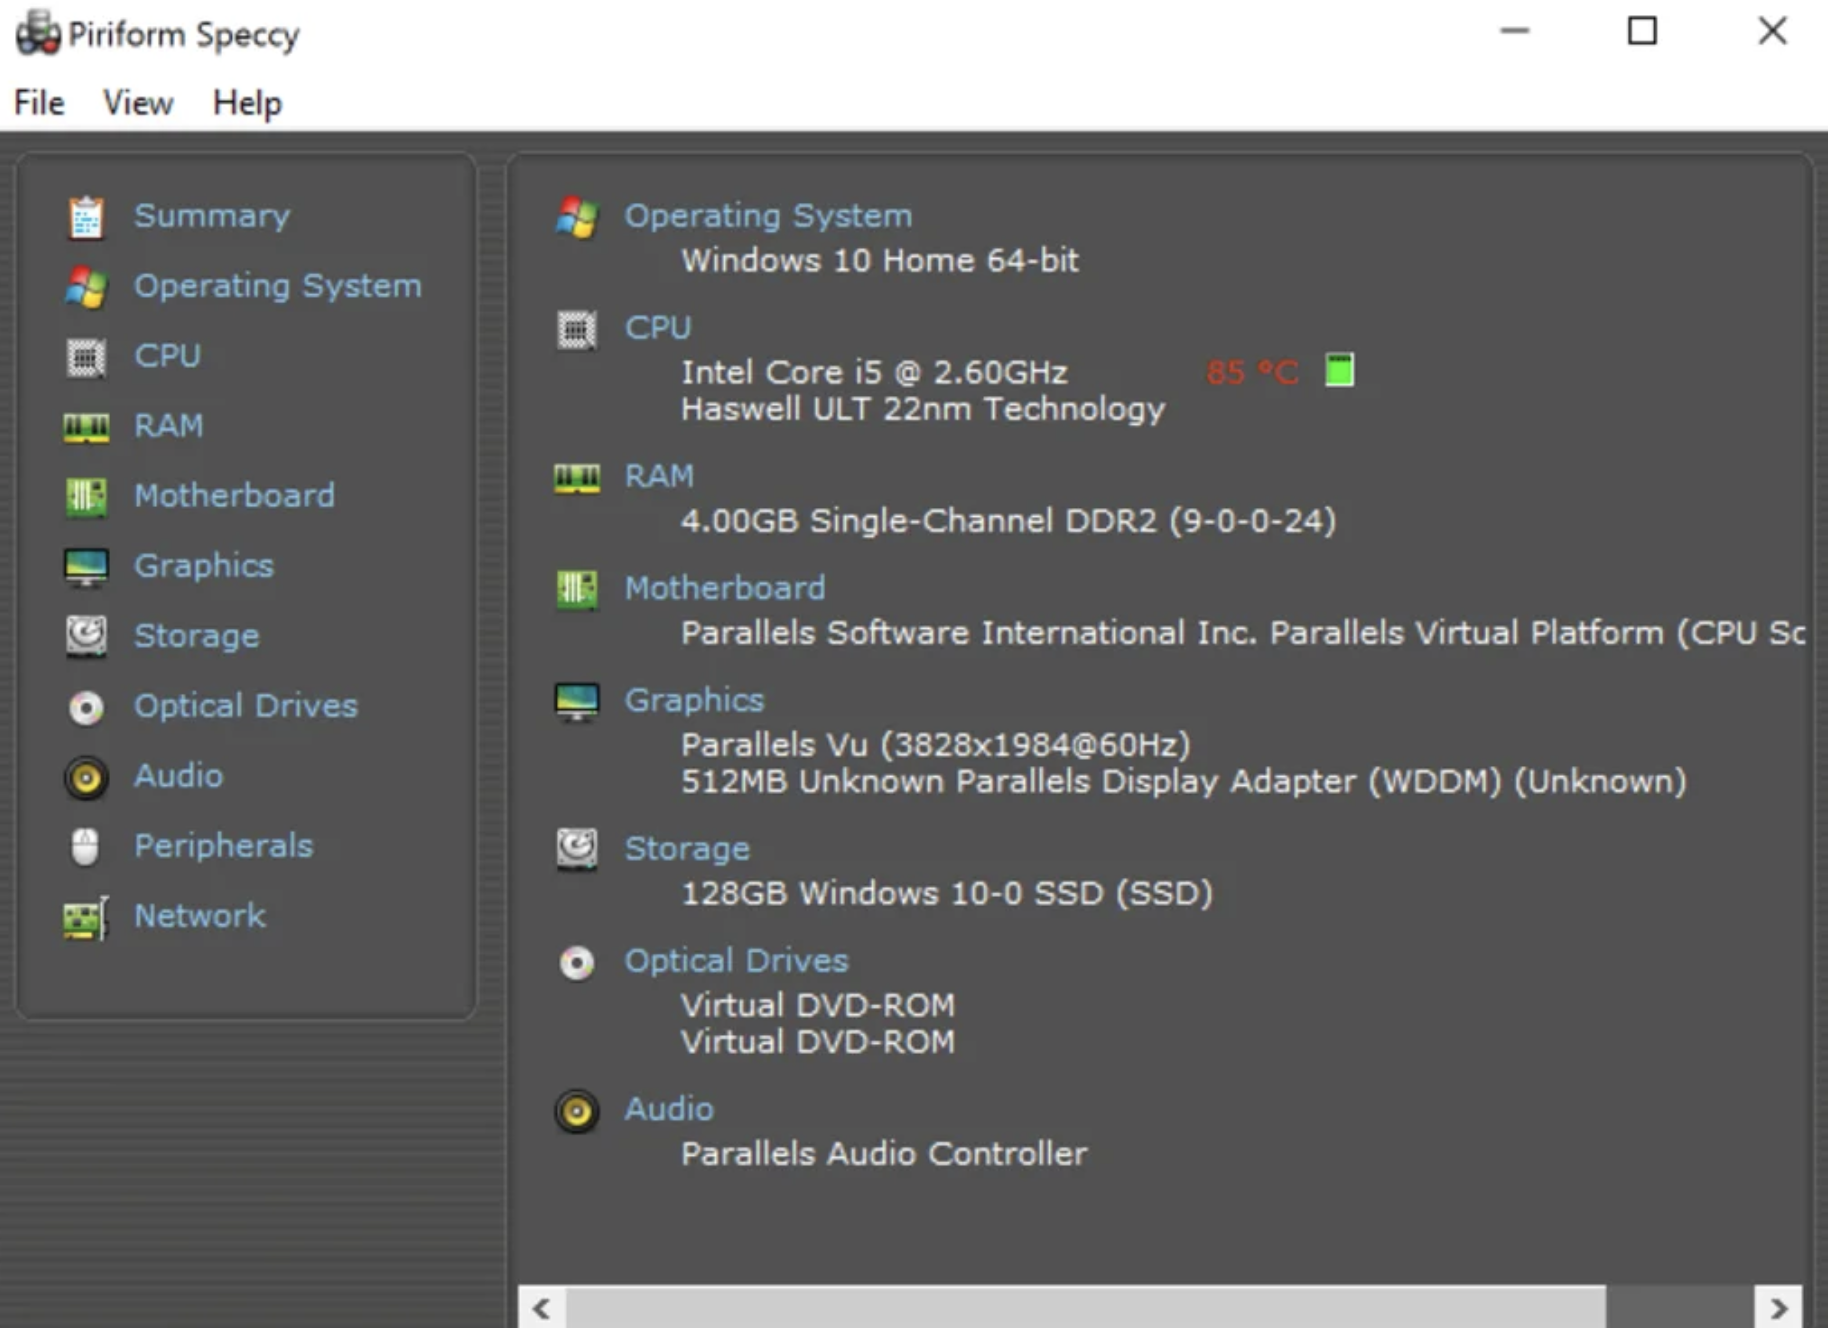Click the Piriform Speccy title bar app icon
The image size is (1828, 1328).
tap(38, 33)
